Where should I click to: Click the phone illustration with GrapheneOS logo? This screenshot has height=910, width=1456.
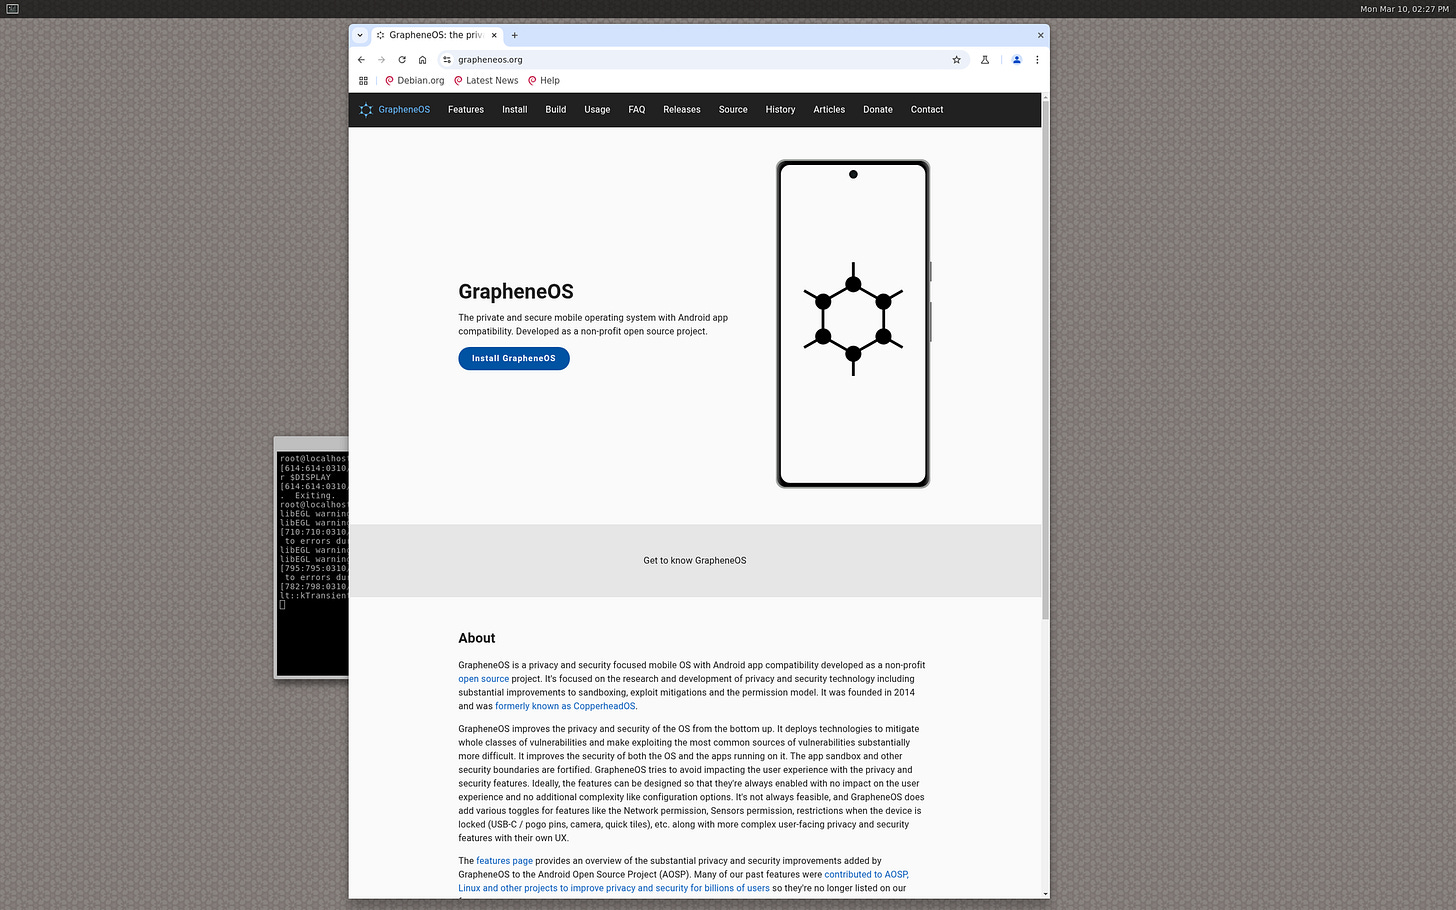pyautogui.click(x=853, y=324)
